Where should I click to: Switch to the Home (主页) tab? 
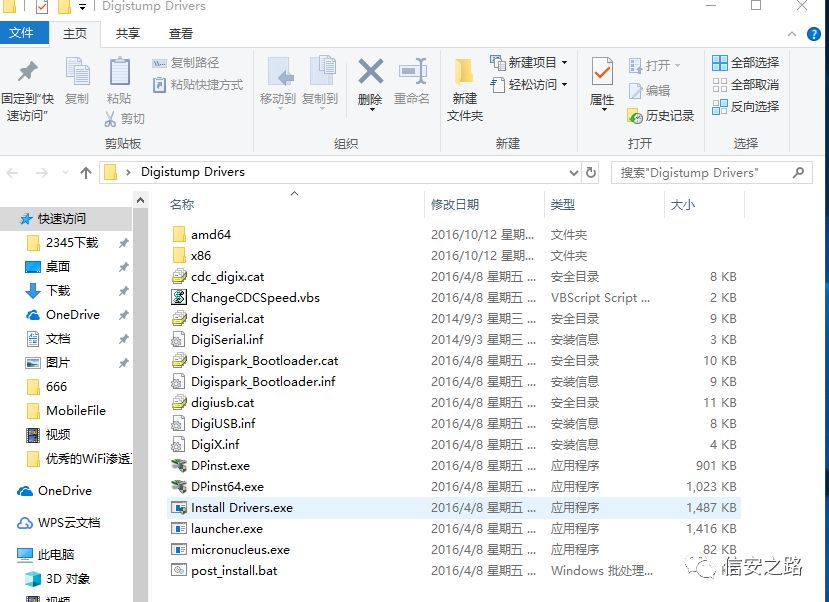pyautogui.click(x=75, y=33)
